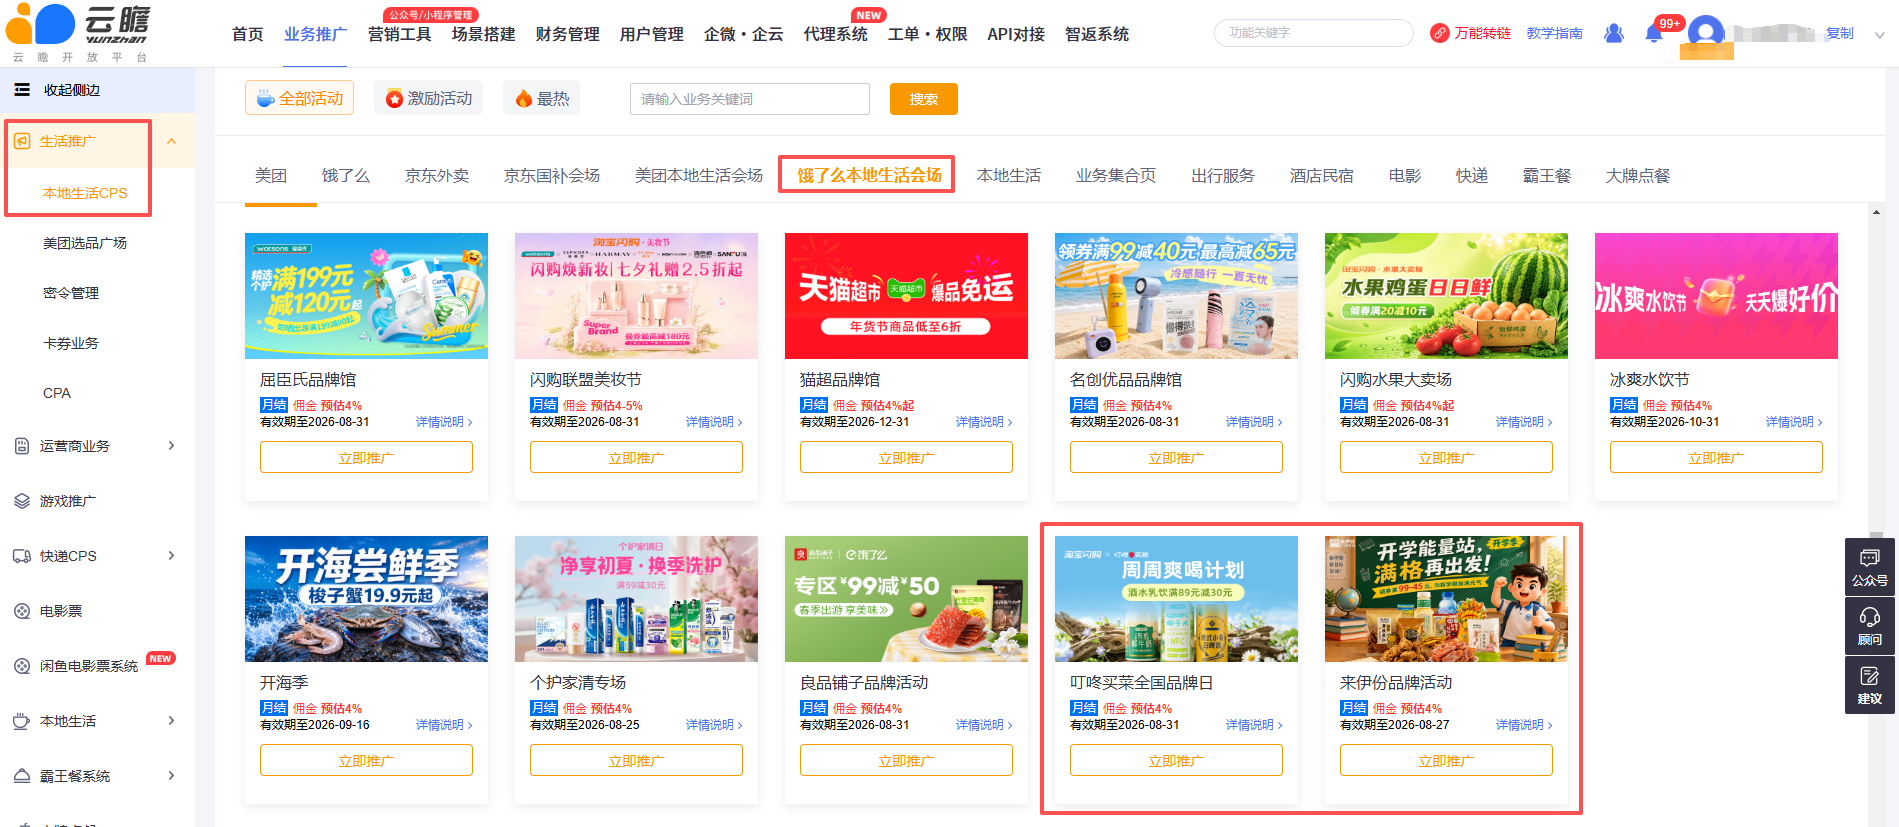This screenshot has height=827, width=1899.
Task: Open the user profile icon in header
Action: [1613, 33]
